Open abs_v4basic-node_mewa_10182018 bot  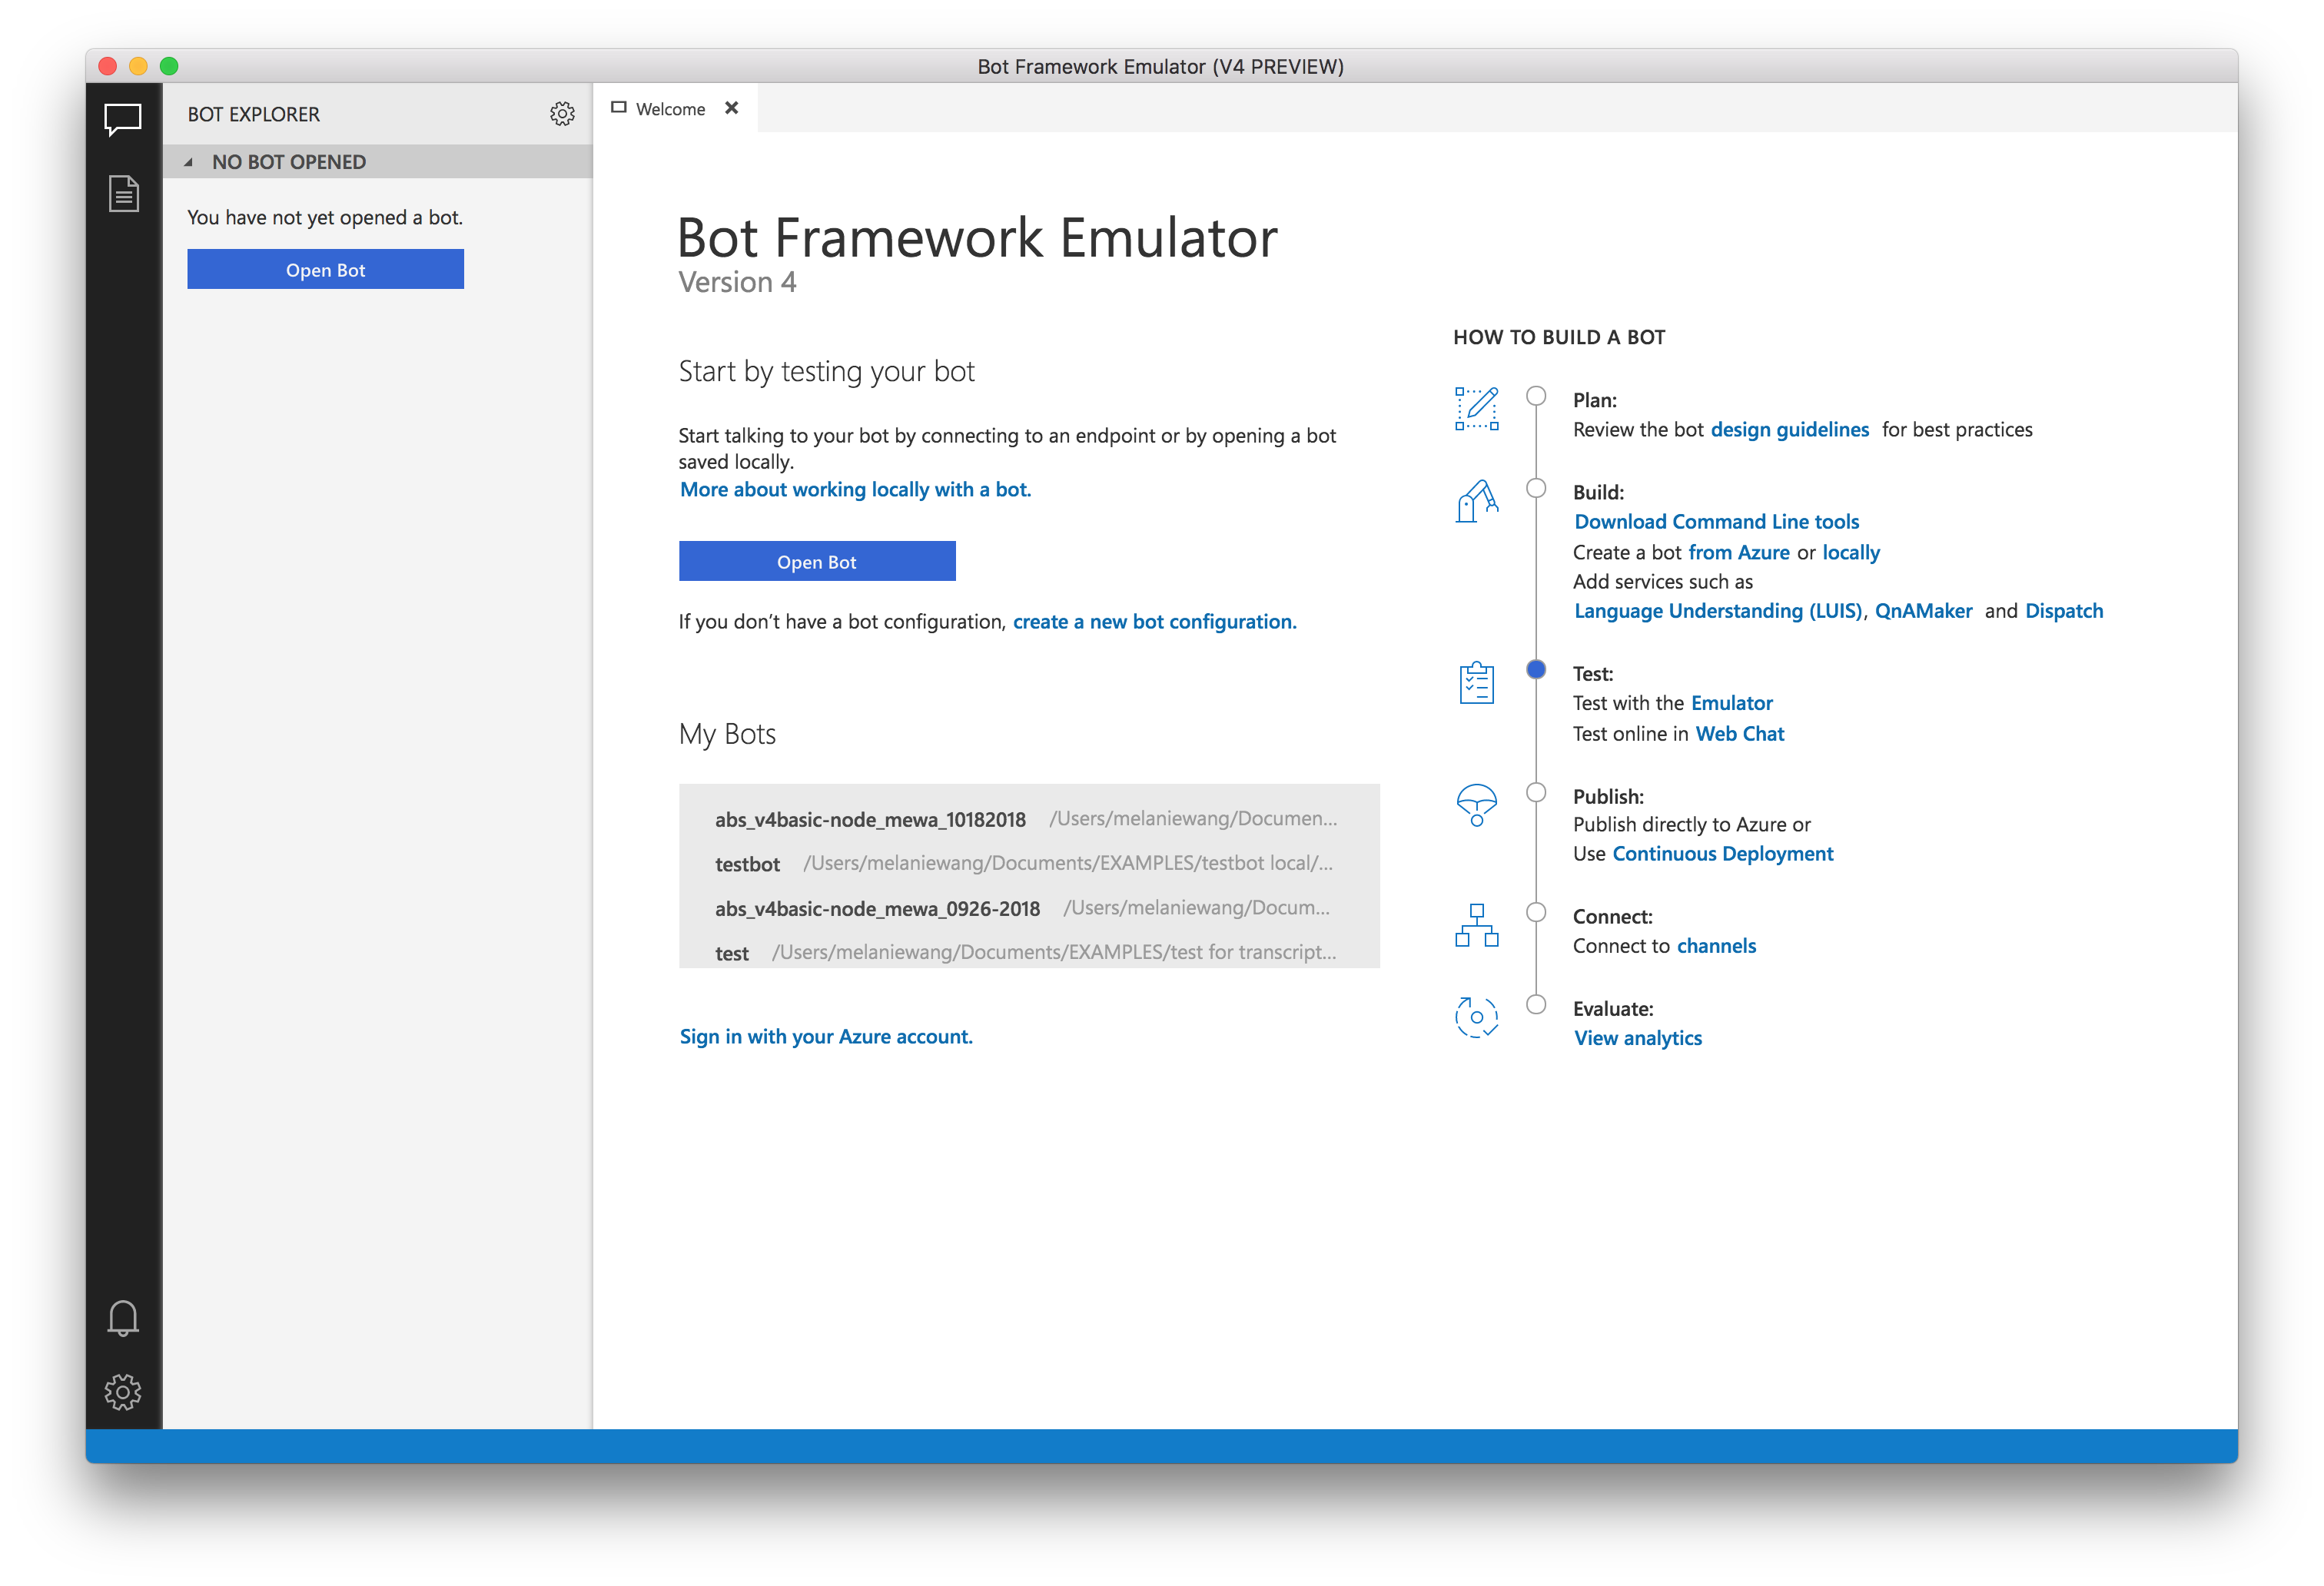tap(1028, 819)
